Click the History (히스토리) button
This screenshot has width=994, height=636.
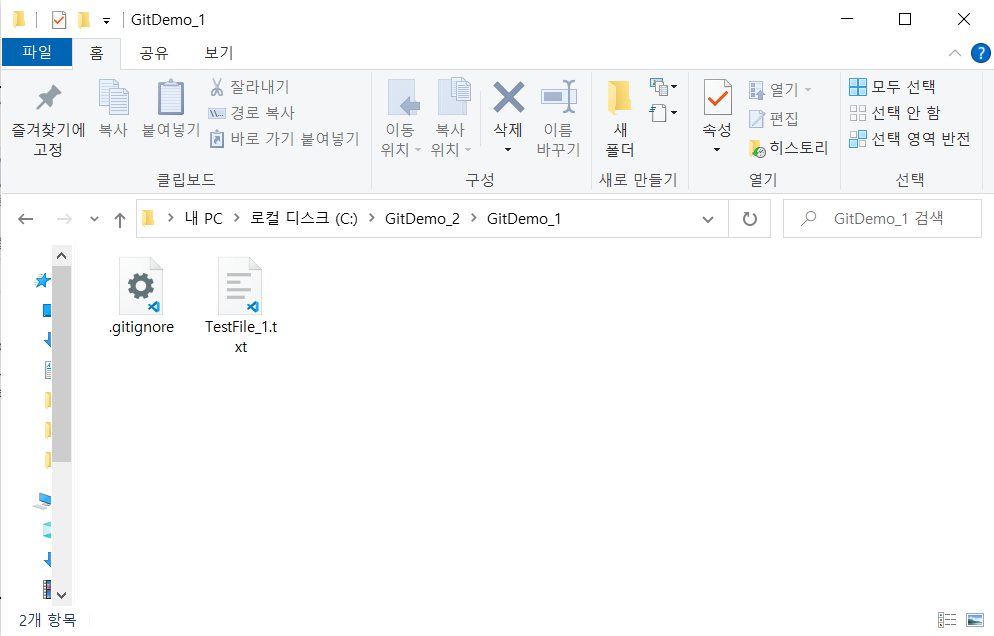(788, 148)
